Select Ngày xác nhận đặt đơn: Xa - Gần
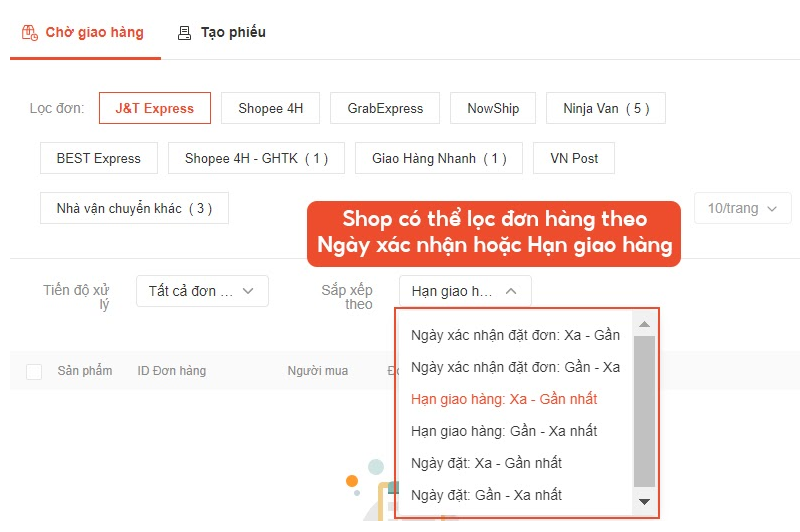Screen dimensions: 800x532 point(515,335)
